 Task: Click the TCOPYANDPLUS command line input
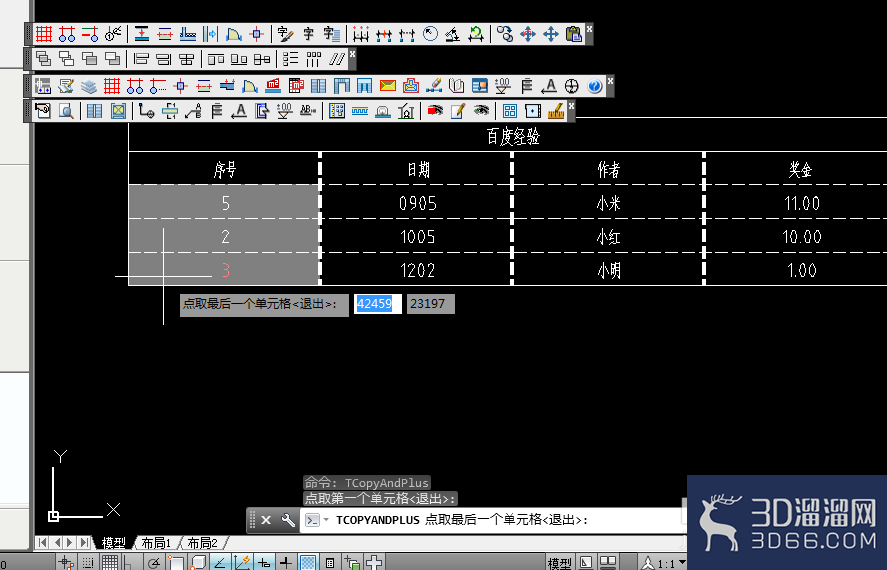pos(492,520)
